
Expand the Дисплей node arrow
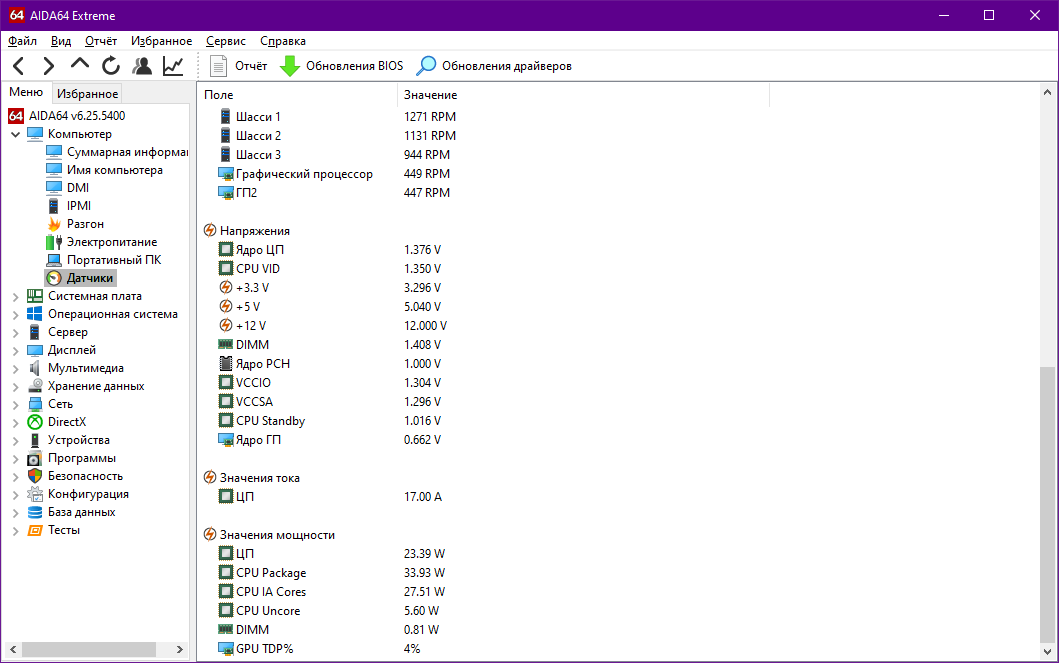(x=16, y=350)
